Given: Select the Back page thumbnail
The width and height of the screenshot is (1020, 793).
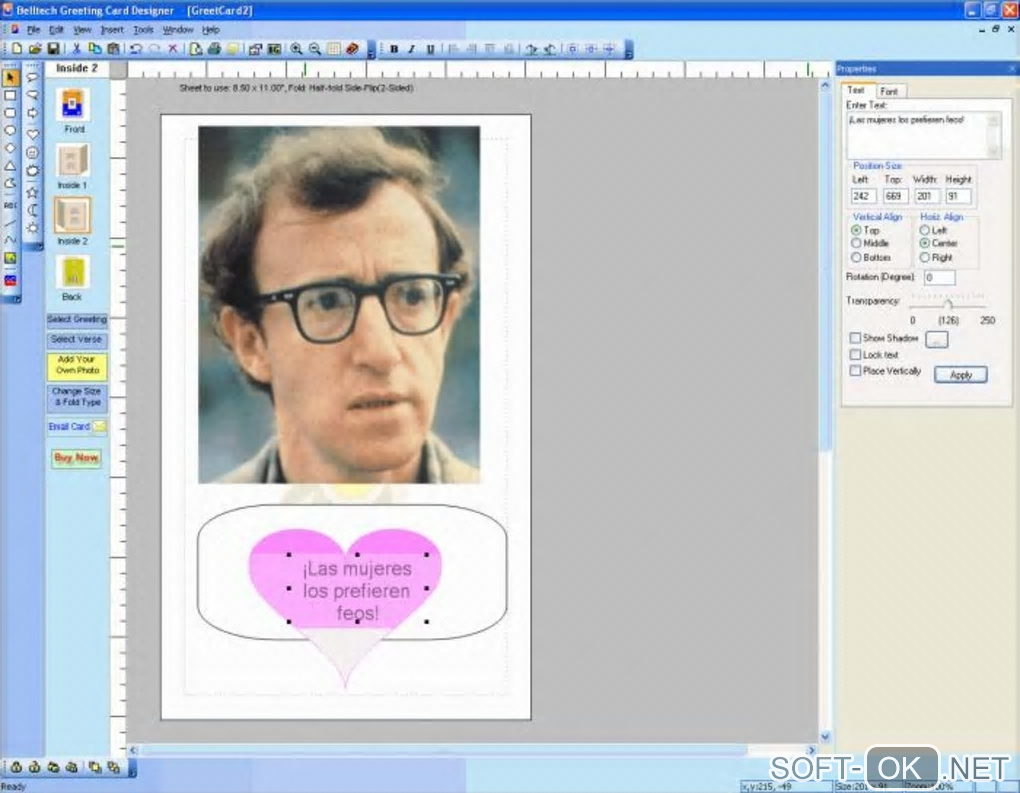Looking at the screenshot, I should [72, 273].
